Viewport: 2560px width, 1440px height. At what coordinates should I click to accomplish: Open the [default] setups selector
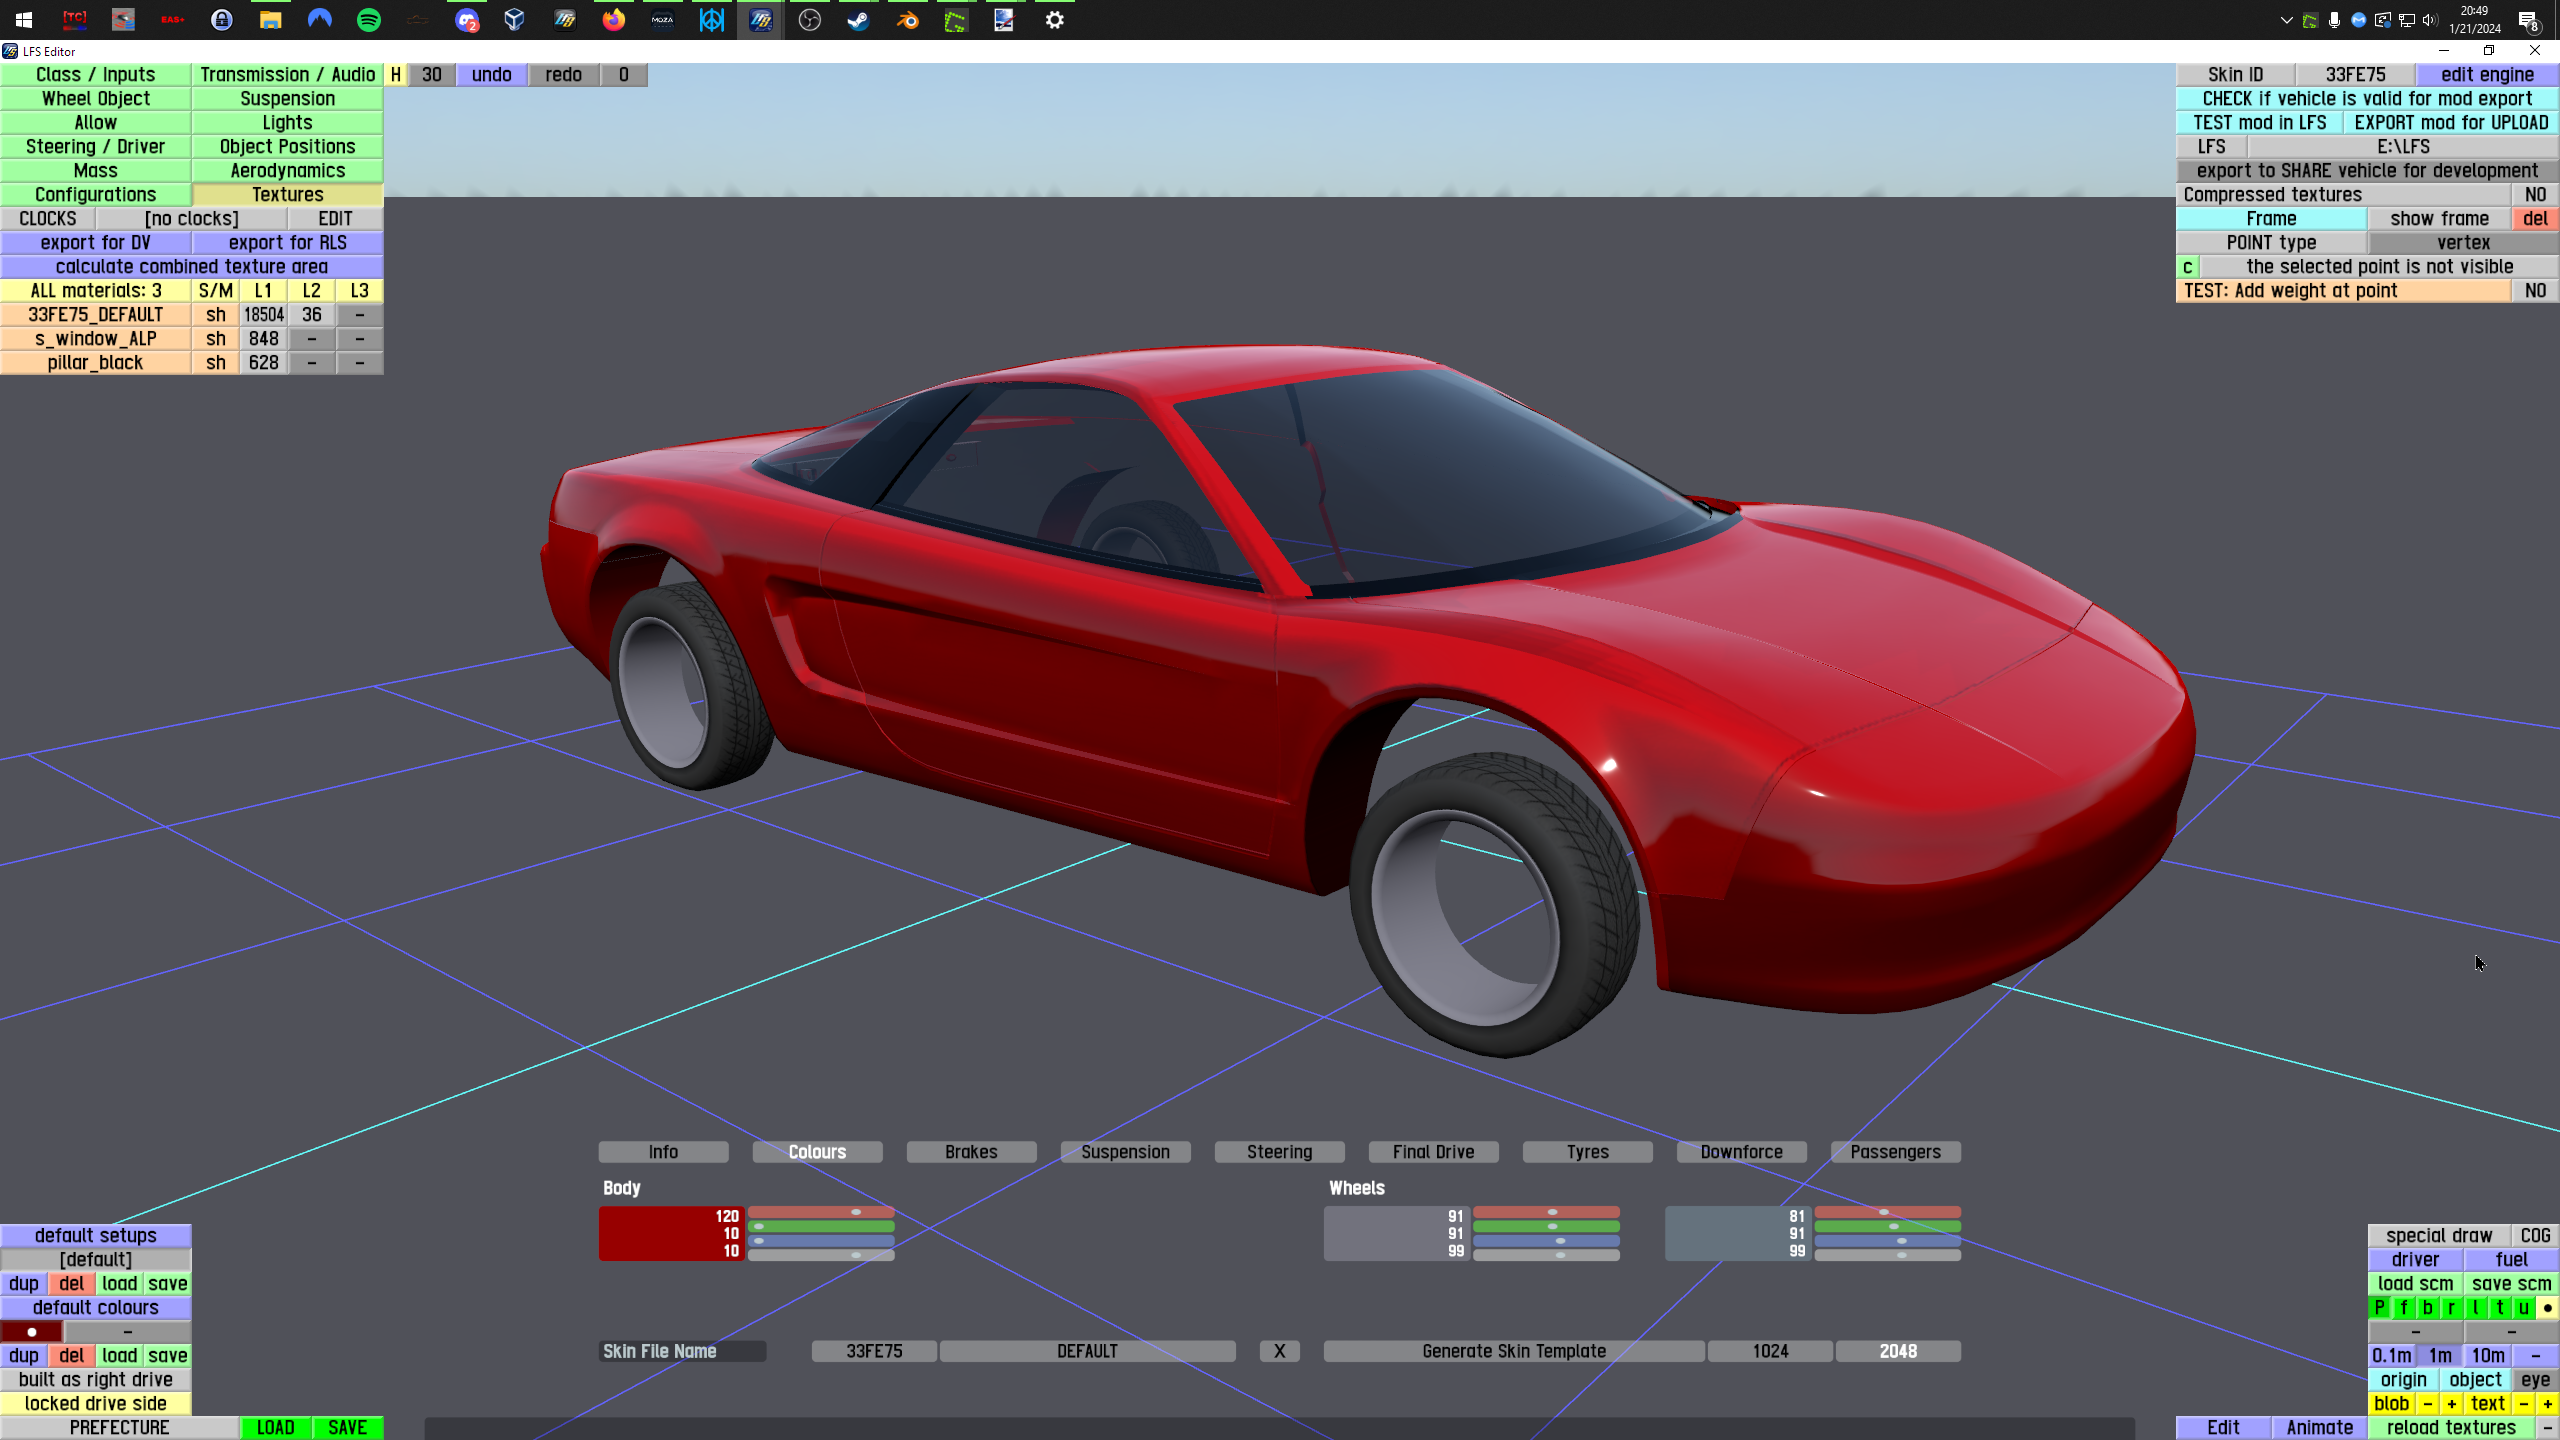coord(96,1259)
